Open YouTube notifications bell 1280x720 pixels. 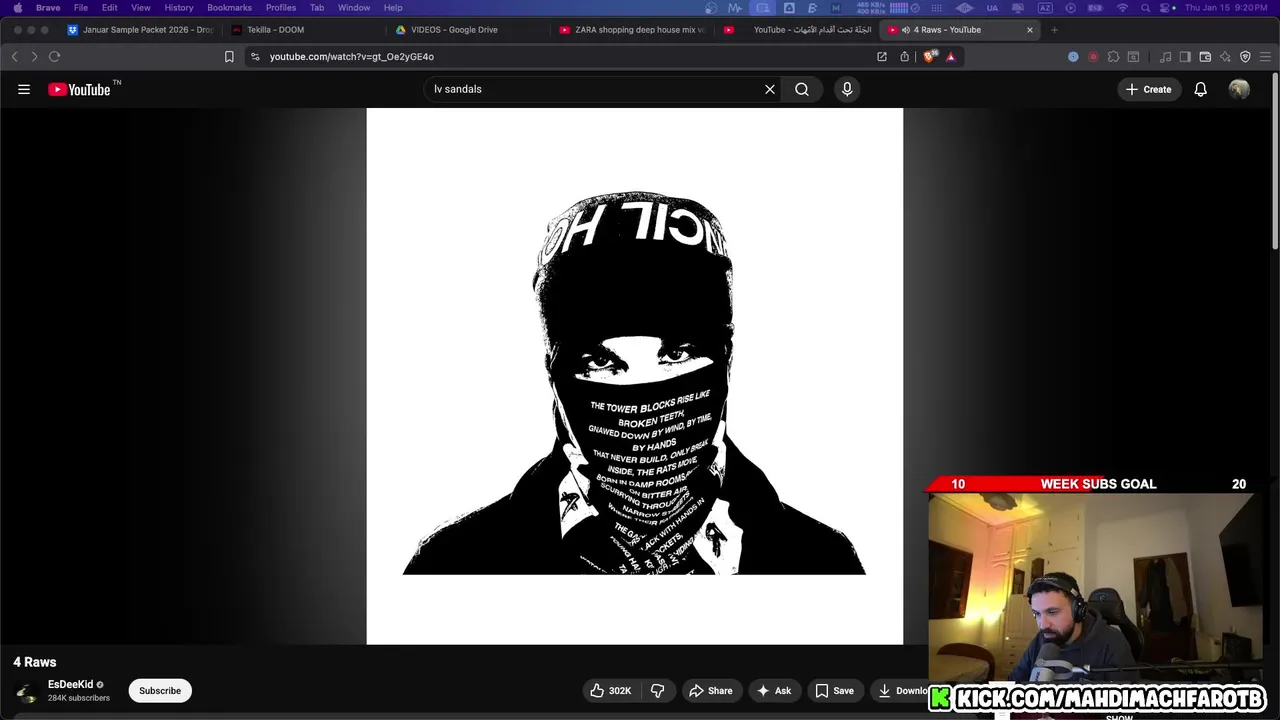point(1201,89)
